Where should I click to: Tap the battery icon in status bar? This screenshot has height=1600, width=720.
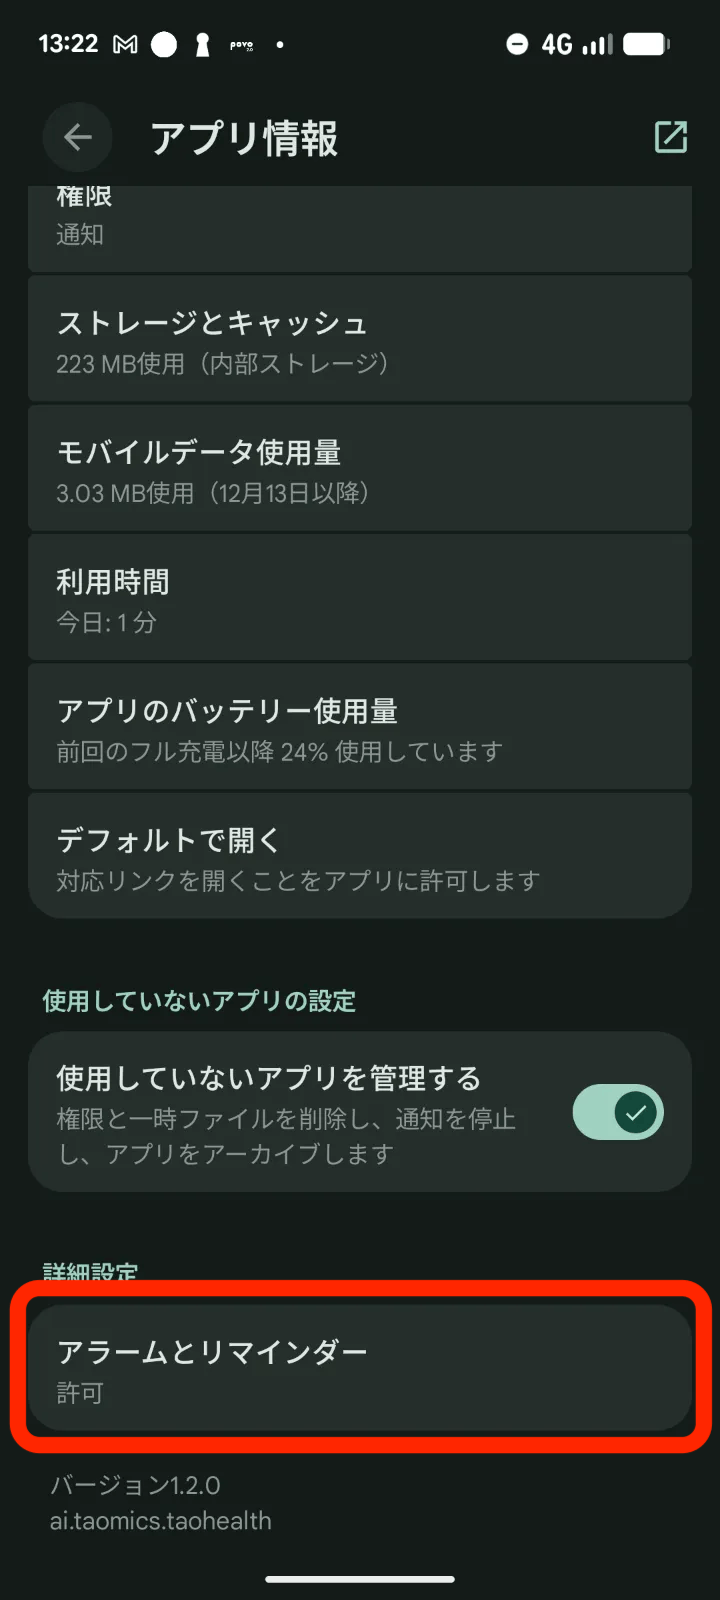[646, 45]
